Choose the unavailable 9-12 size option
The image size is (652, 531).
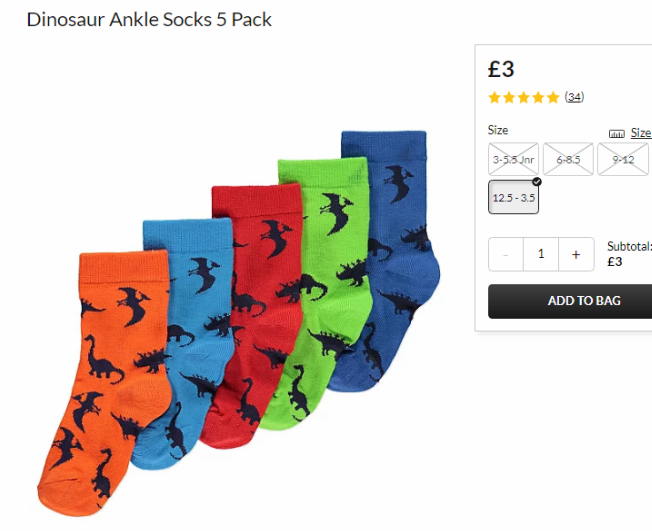[x=623, y=159]
